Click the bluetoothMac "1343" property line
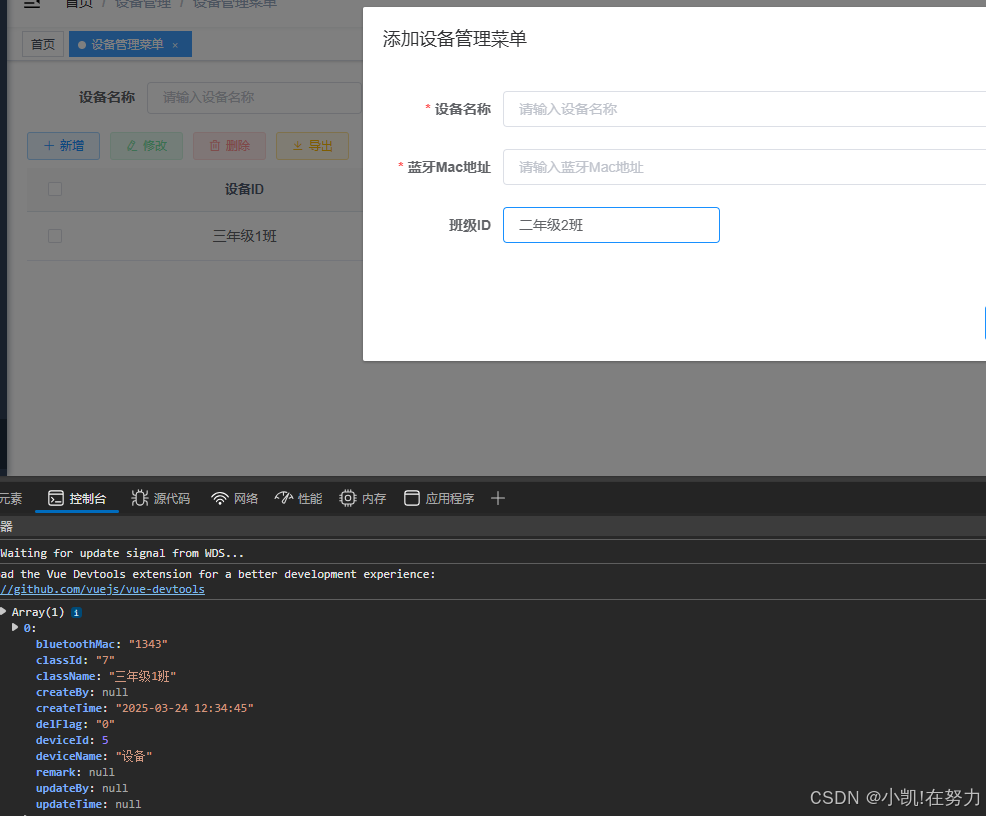Screen dimensions: 986x816 click(x=102, y=644)
